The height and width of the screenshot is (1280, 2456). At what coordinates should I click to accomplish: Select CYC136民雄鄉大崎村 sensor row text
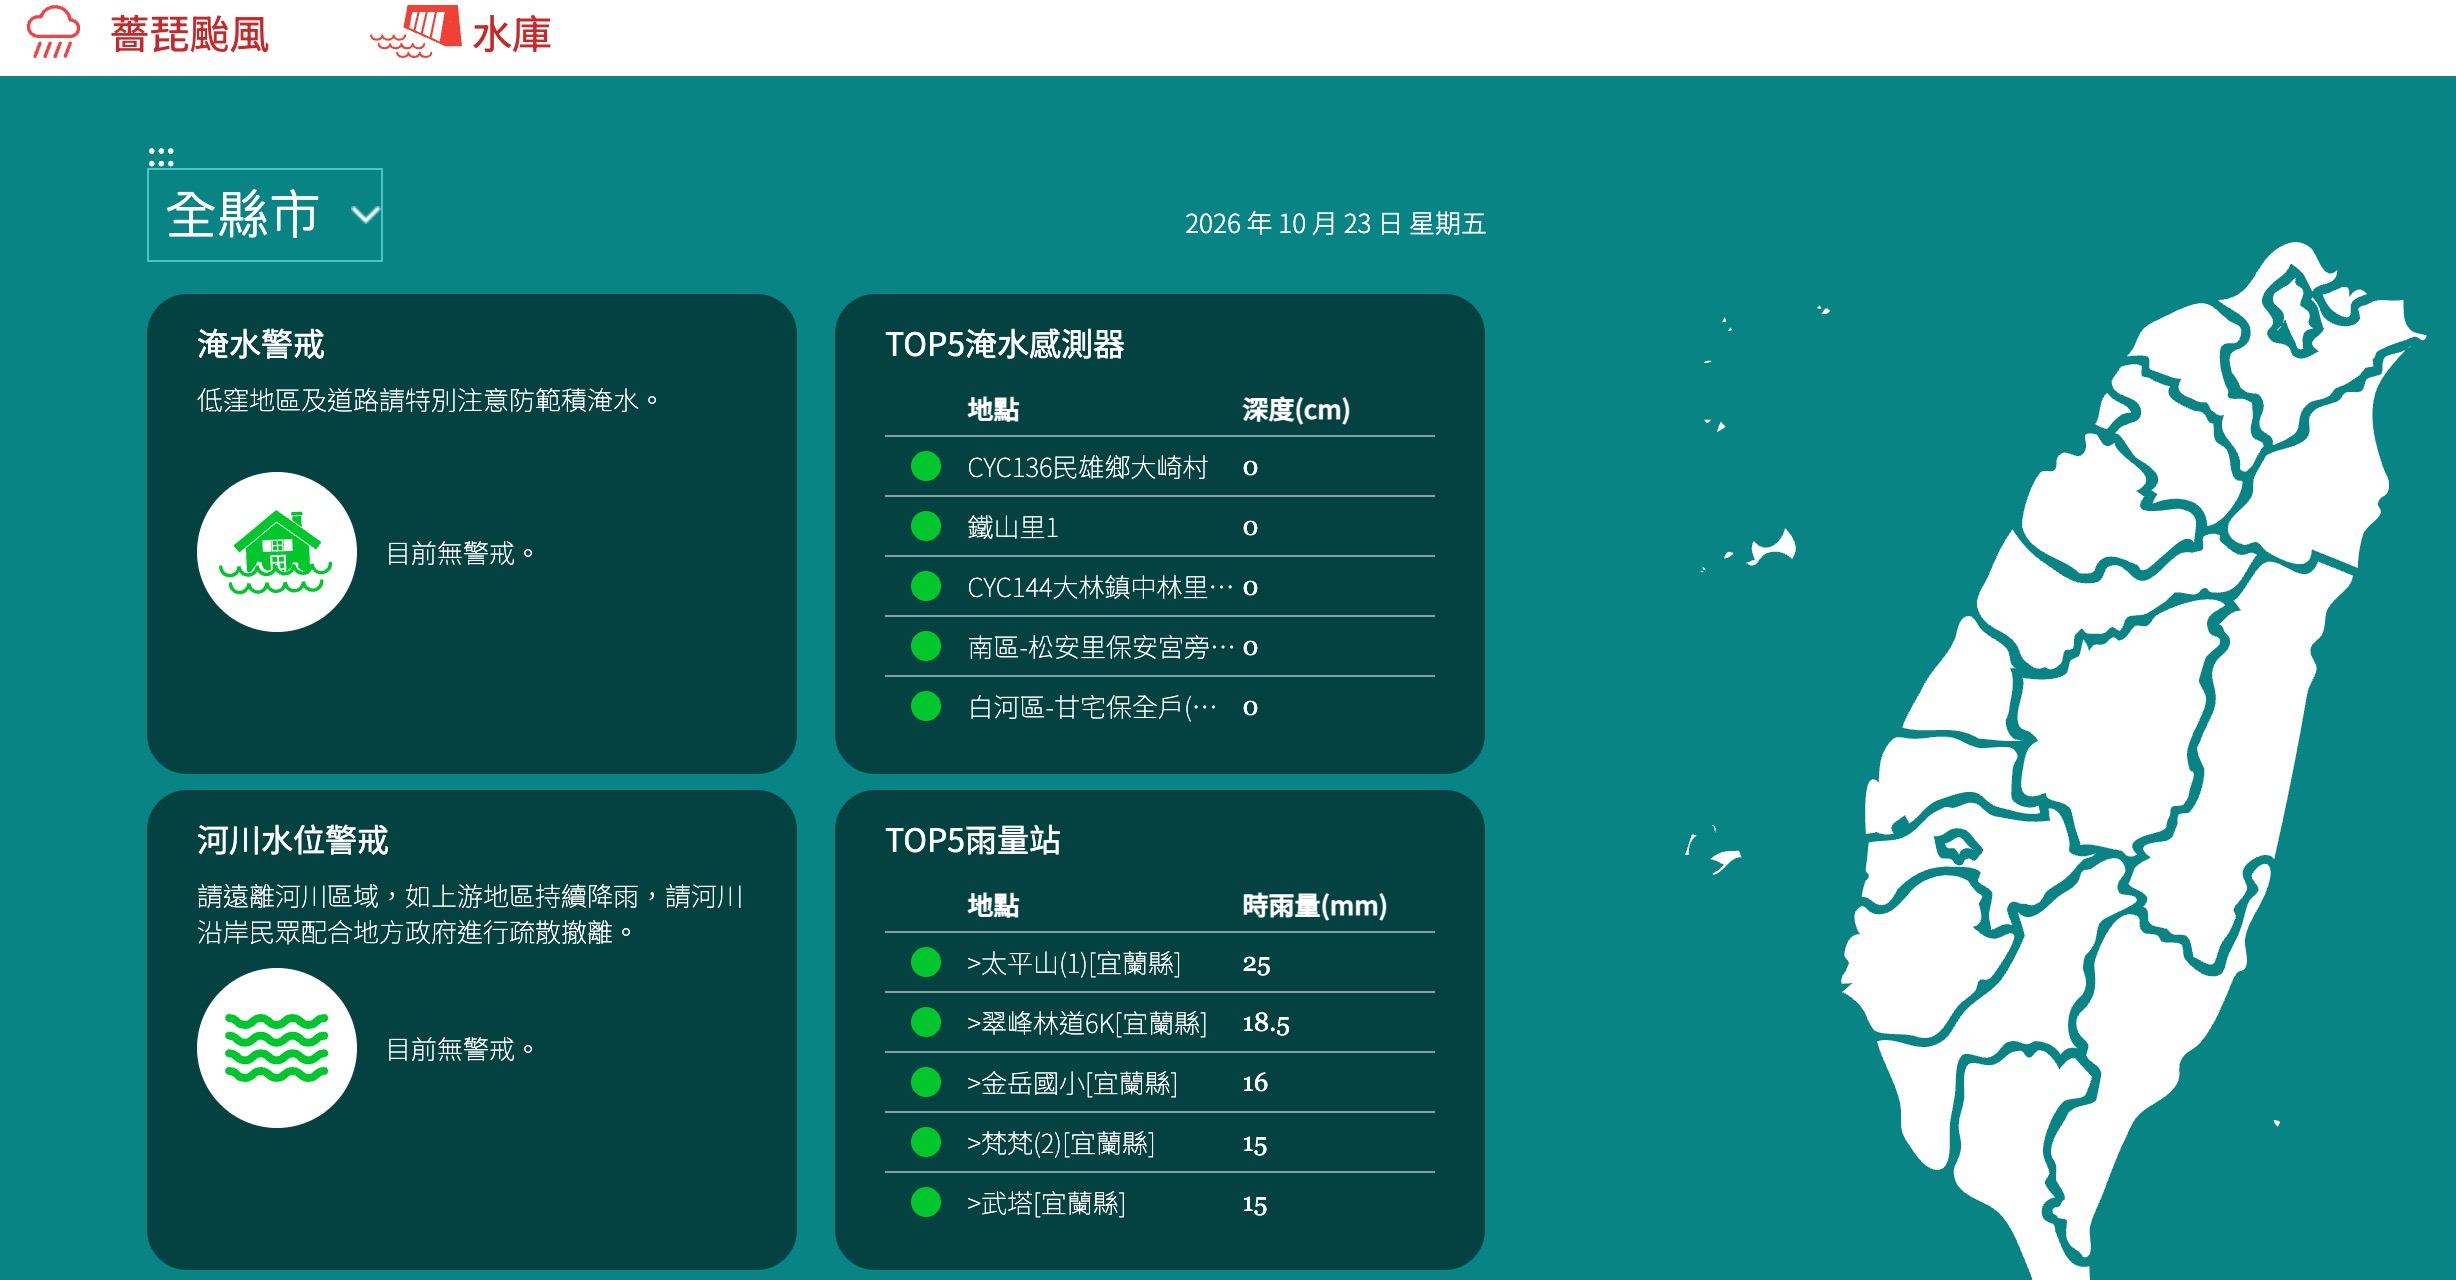click(x=1087, y=467)
